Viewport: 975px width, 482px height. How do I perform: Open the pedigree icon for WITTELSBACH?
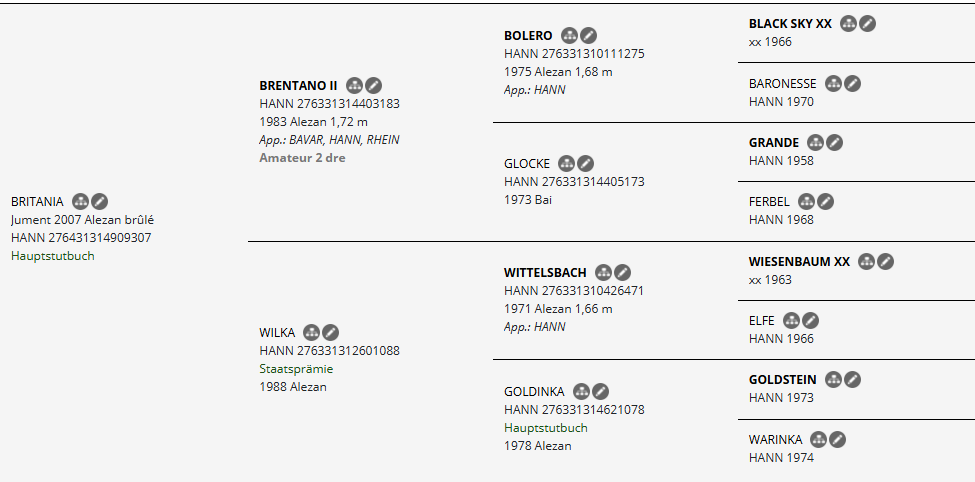tap(604, 272)
